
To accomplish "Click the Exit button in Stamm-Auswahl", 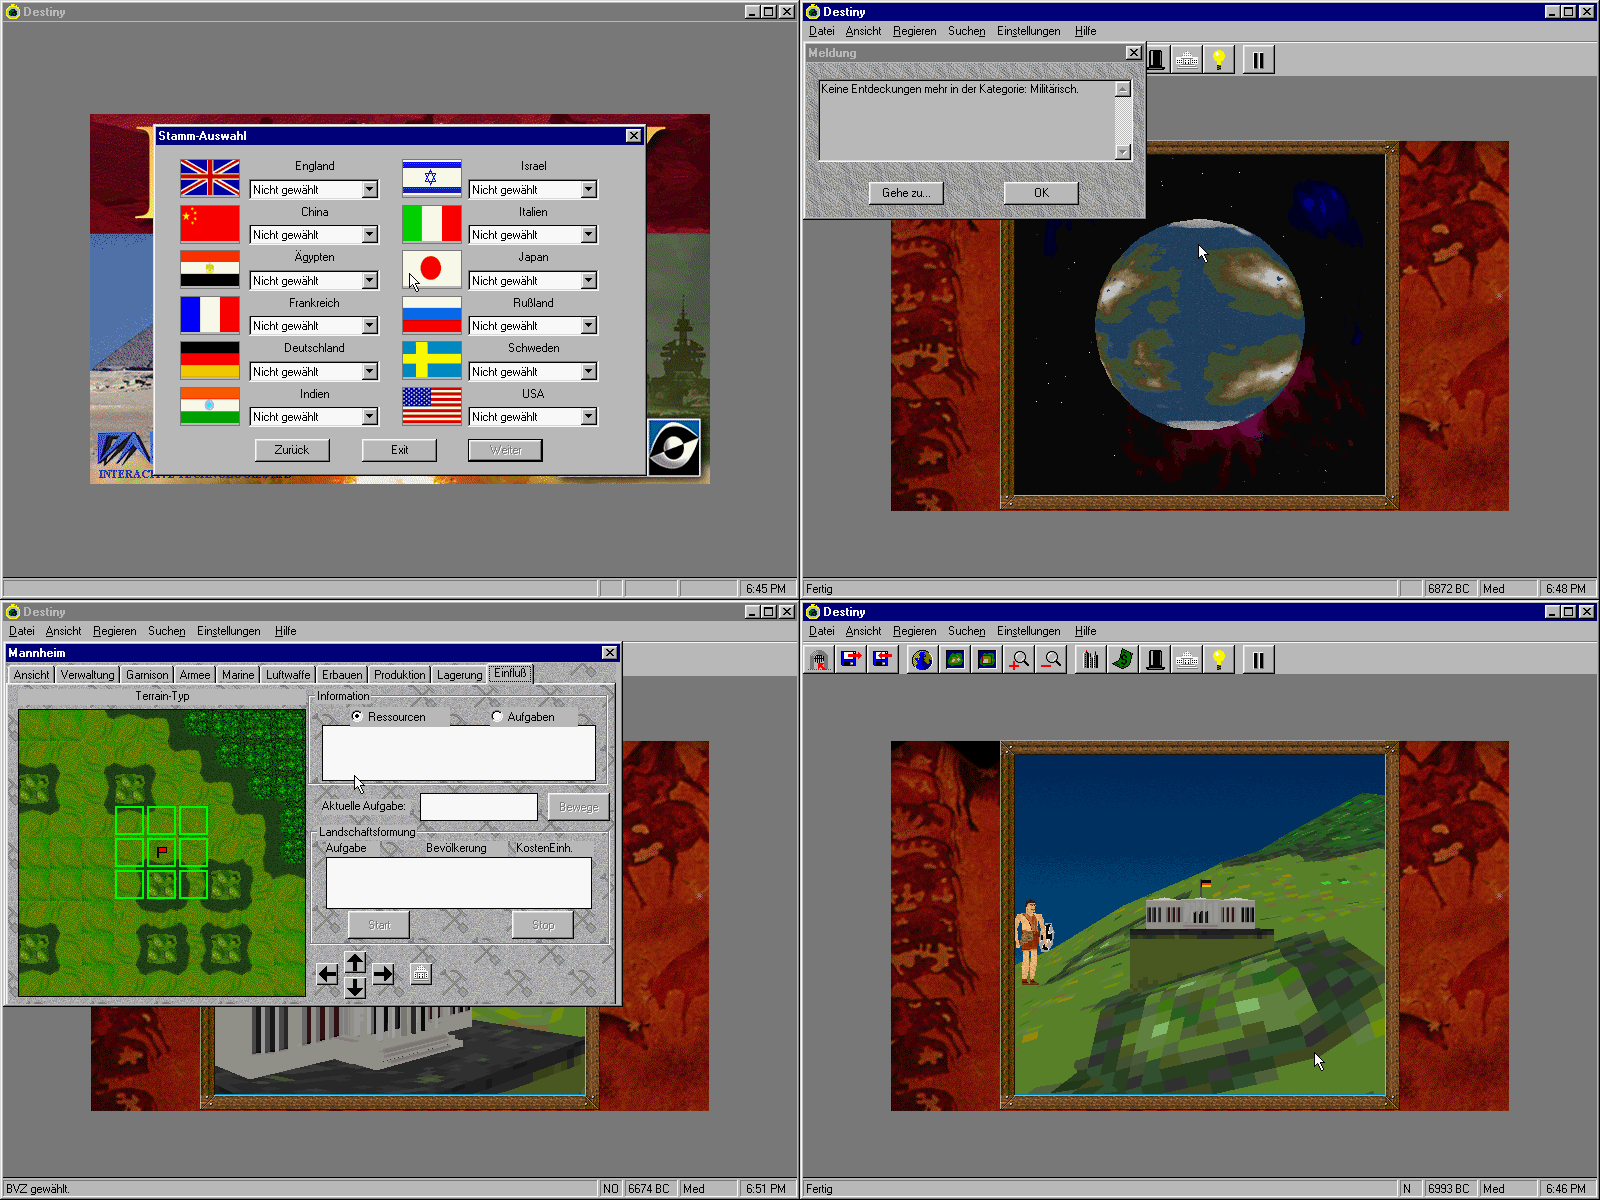I will [399, 450].
